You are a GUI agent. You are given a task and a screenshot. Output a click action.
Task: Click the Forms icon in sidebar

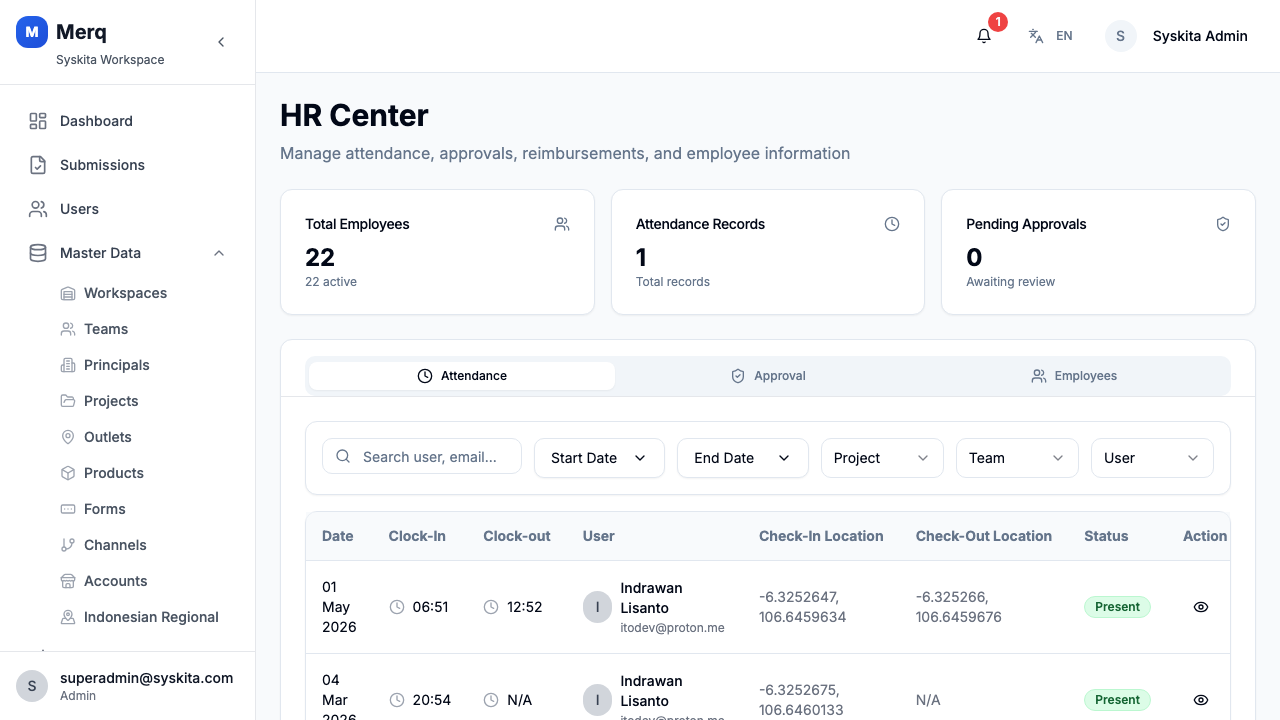tap(68, 509)
